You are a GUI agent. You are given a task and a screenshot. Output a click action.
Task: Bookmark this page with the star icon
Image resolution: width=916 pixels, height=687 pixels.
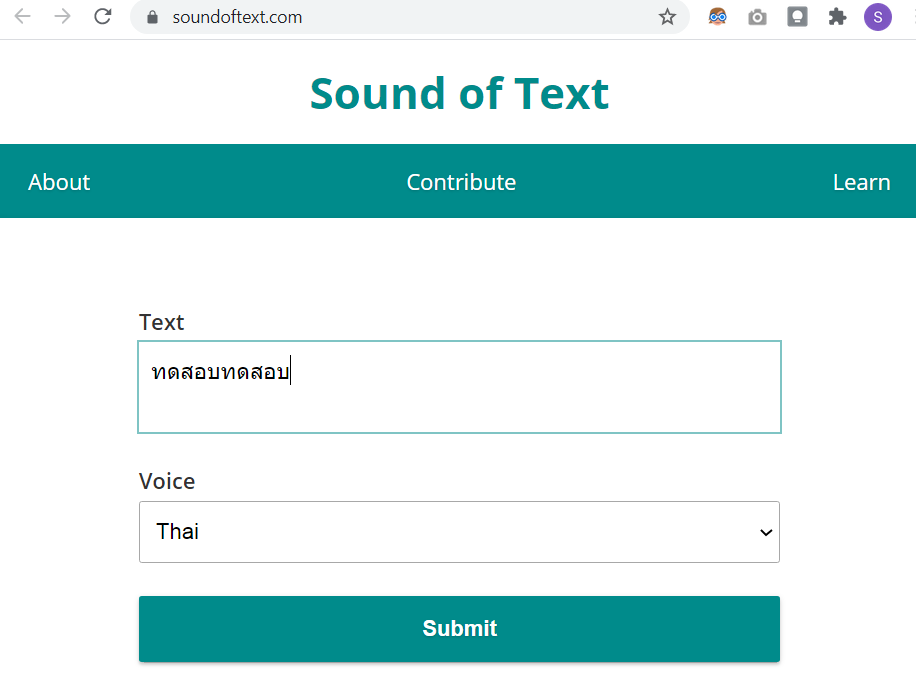[x=667, y=17]
